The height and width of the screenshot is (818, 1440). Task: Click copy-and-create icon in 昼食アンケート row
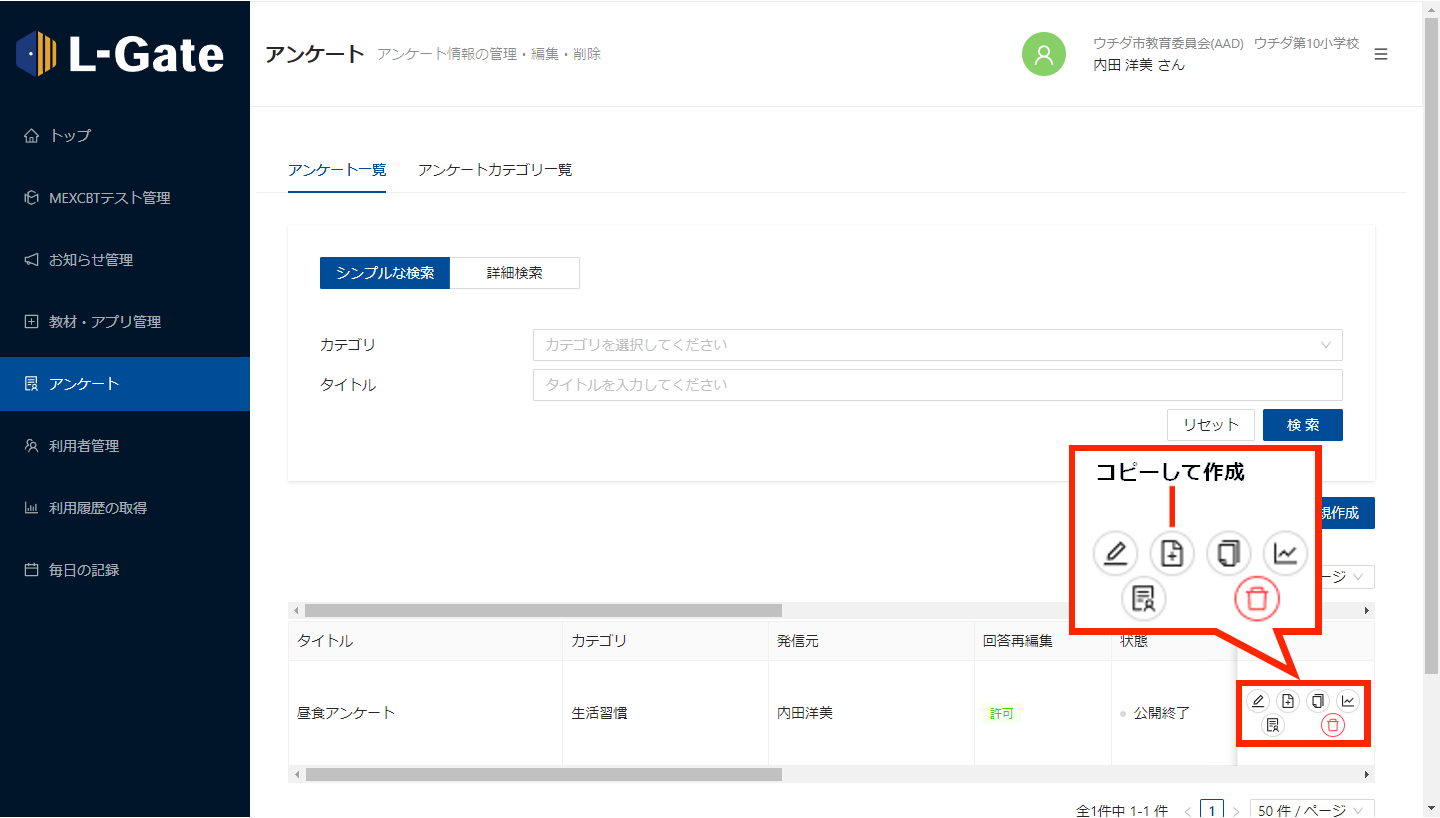tap(1288, 701)
